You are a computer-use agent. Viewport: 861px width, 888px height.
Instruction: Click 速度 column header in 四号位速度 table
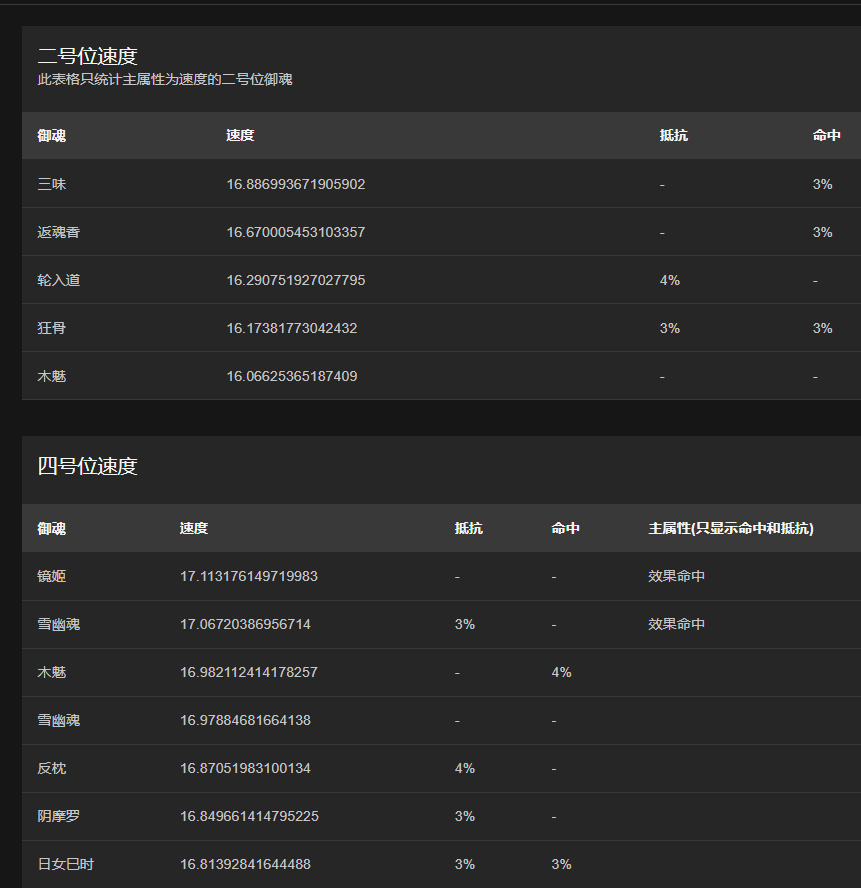pos(194,528)
